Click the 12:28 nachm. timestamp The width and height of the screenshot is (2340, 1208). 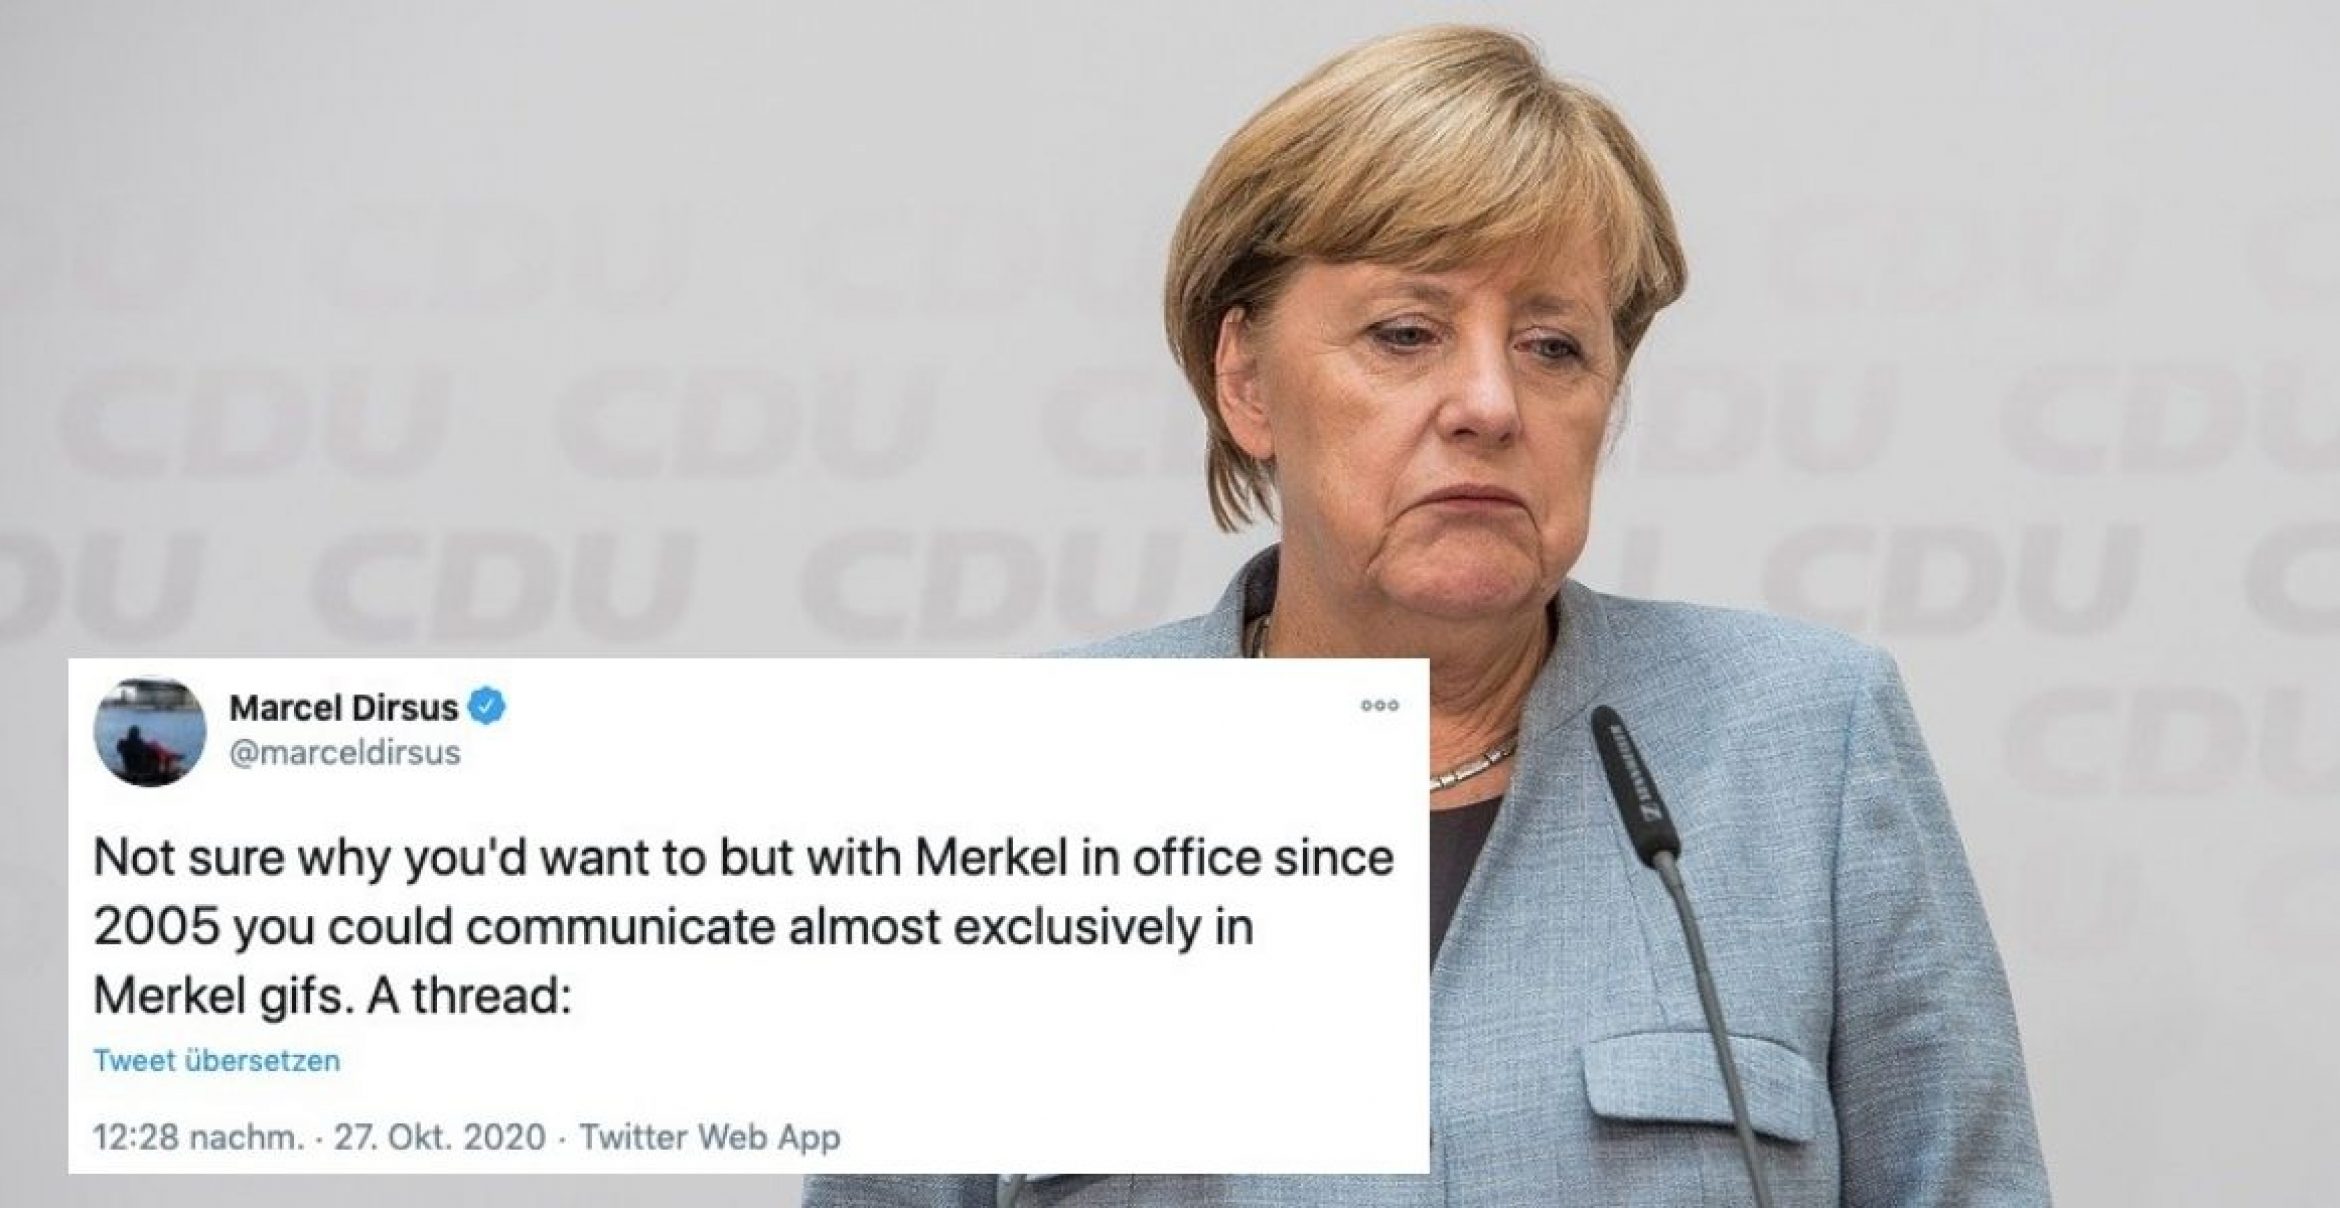click(x=197, y=1137)
